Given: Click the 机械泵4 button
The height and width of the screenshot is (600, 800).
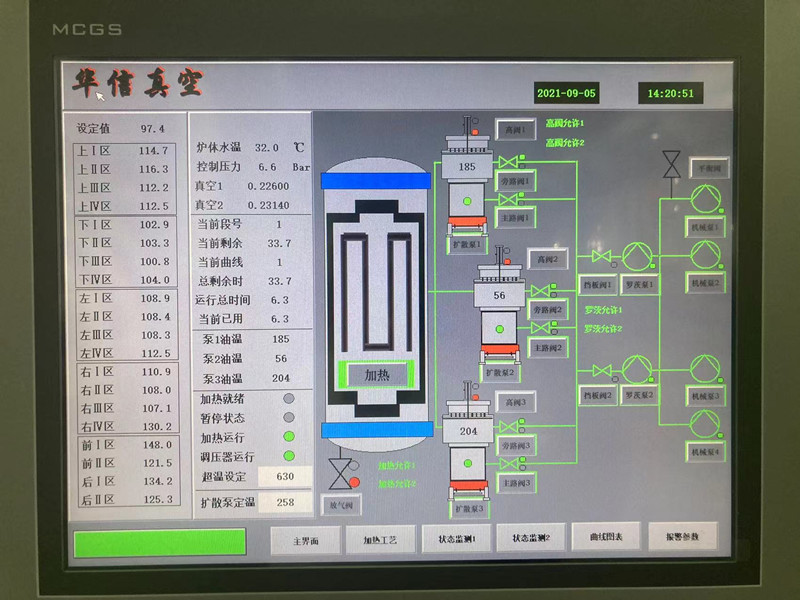Looking at the screenshot, I should 705,452.
